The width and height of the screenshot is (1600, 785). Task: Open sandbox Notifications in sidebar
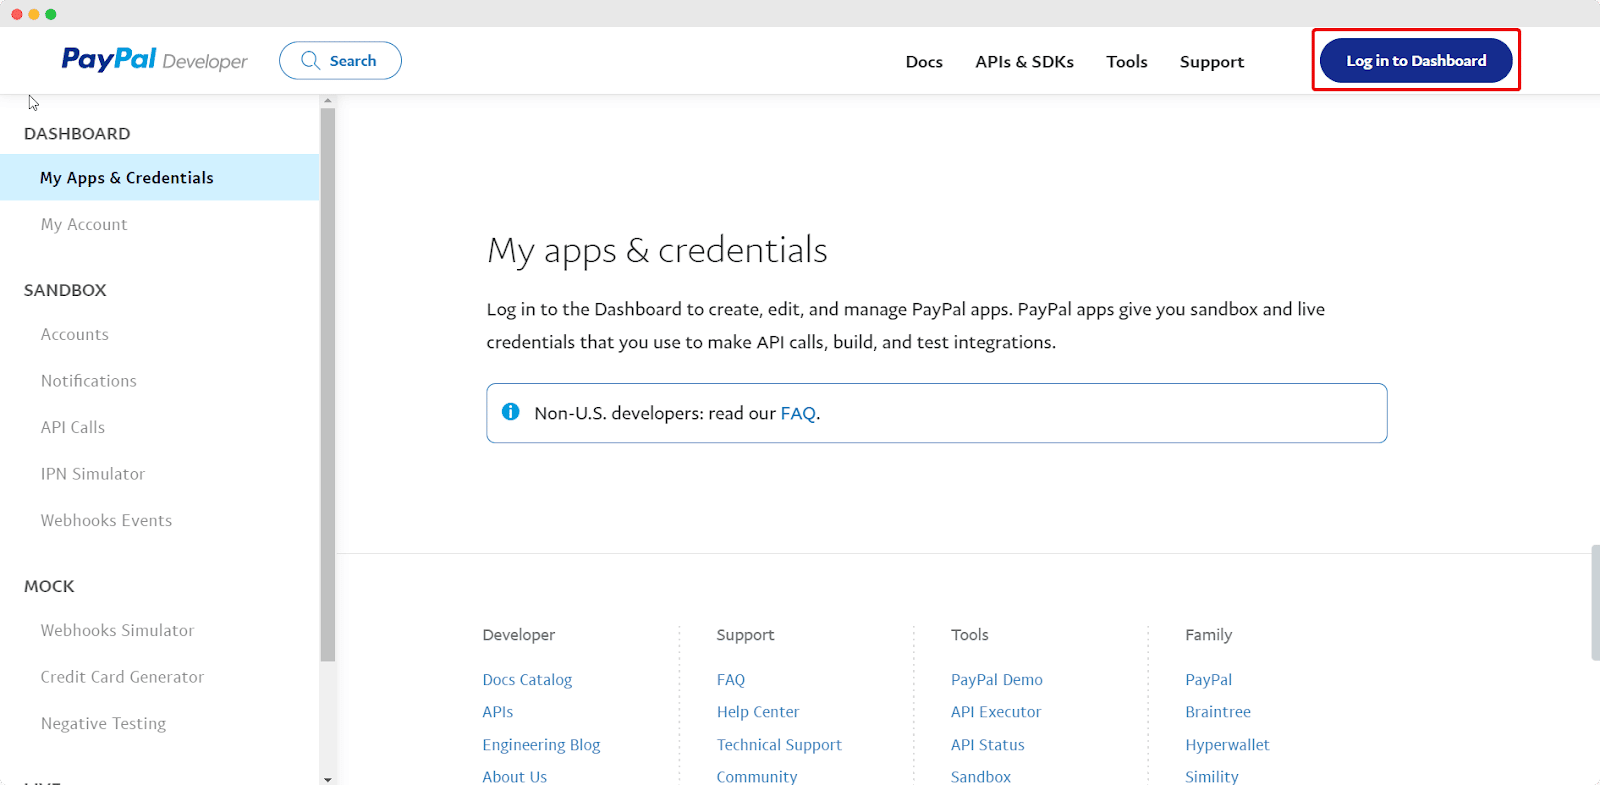point(89,381)
